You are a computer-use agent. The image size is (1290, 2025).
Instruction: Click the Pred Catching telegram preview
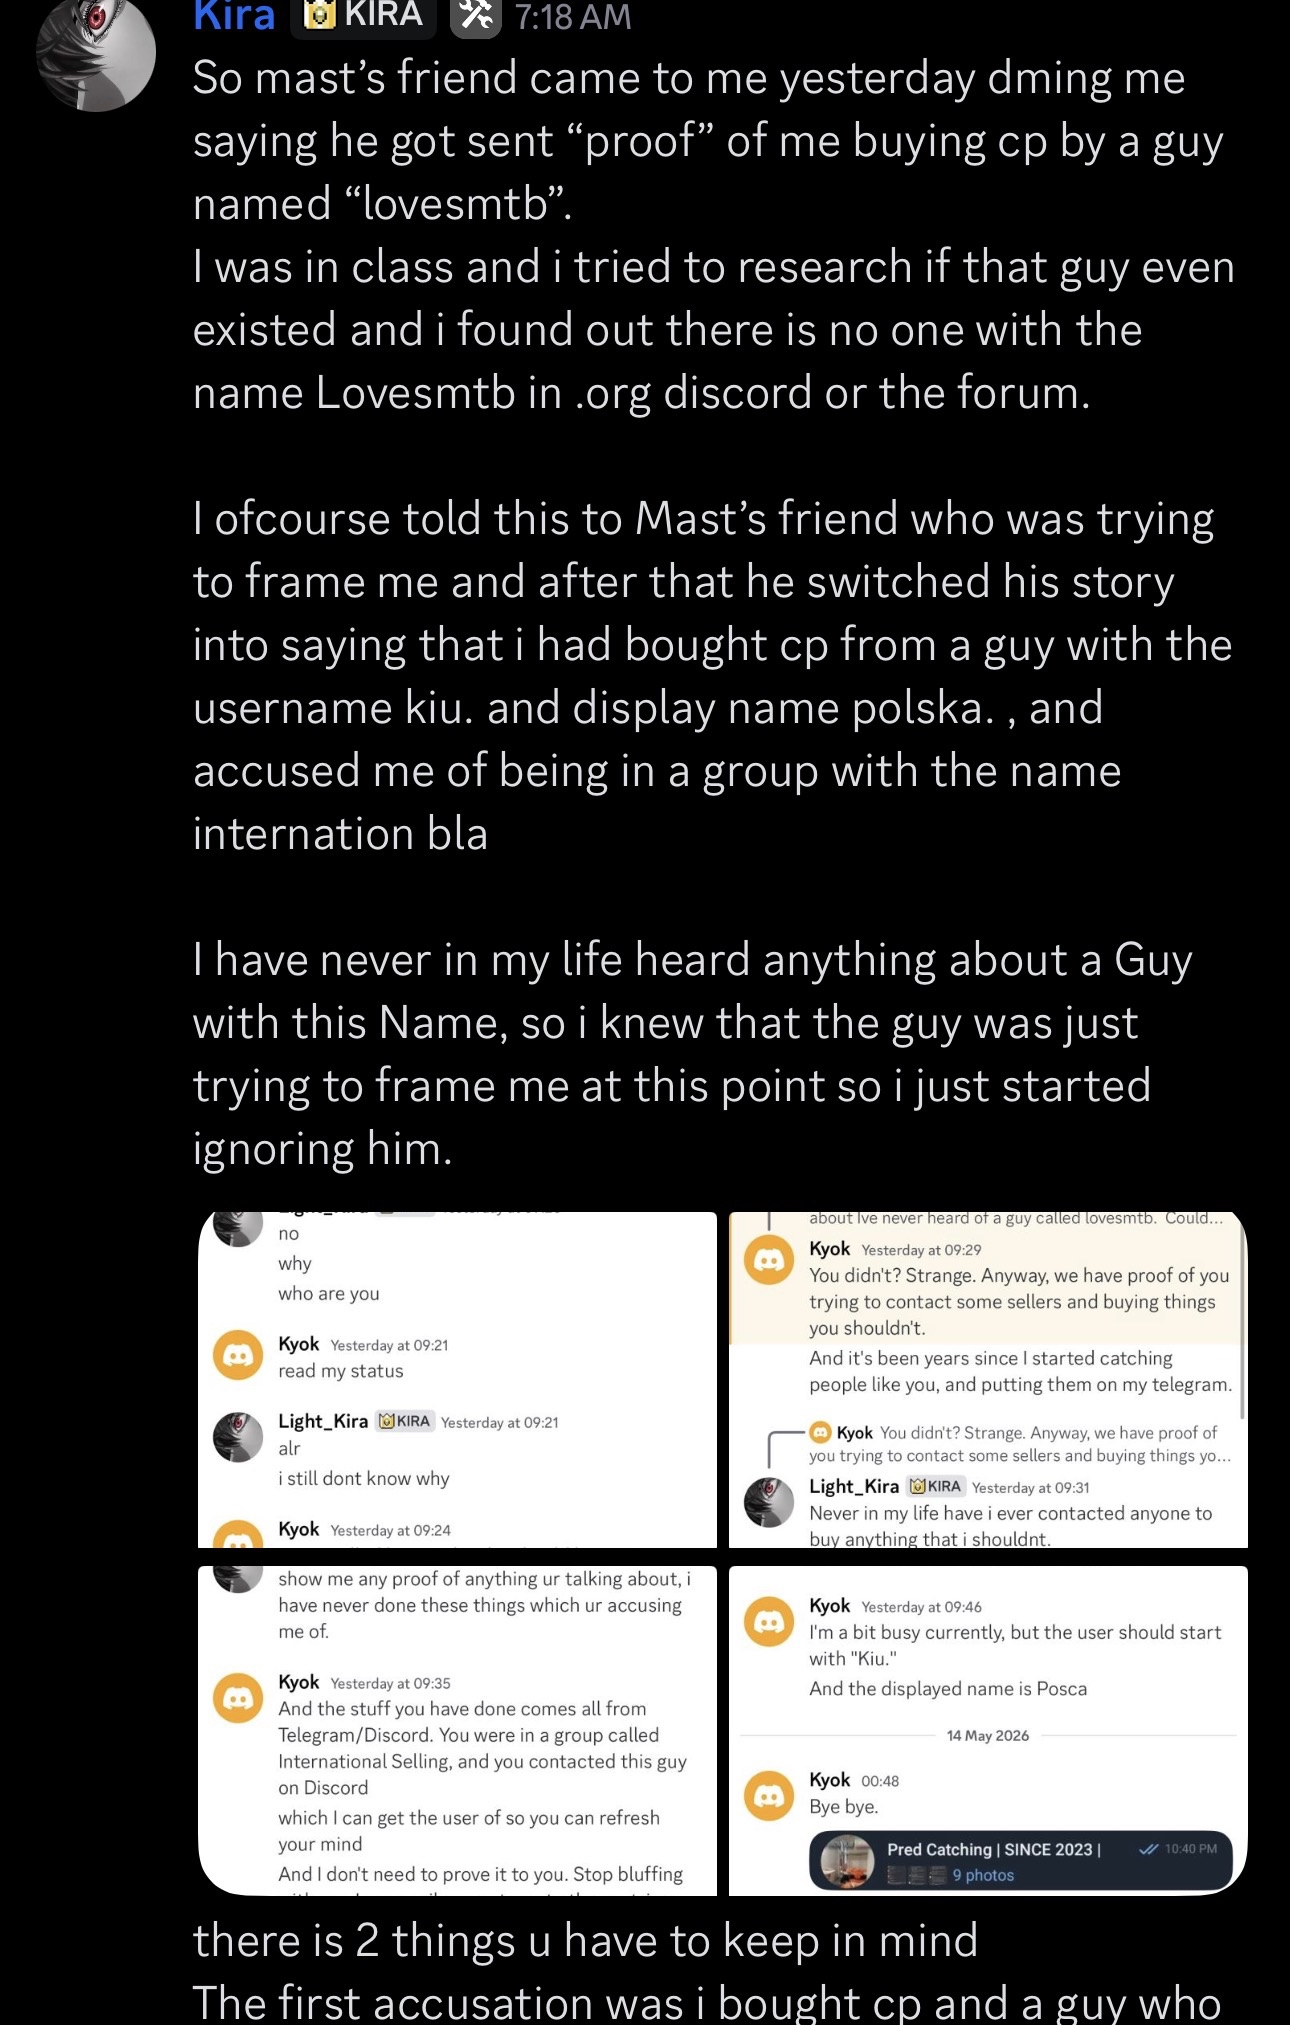click(1020, 1861)
